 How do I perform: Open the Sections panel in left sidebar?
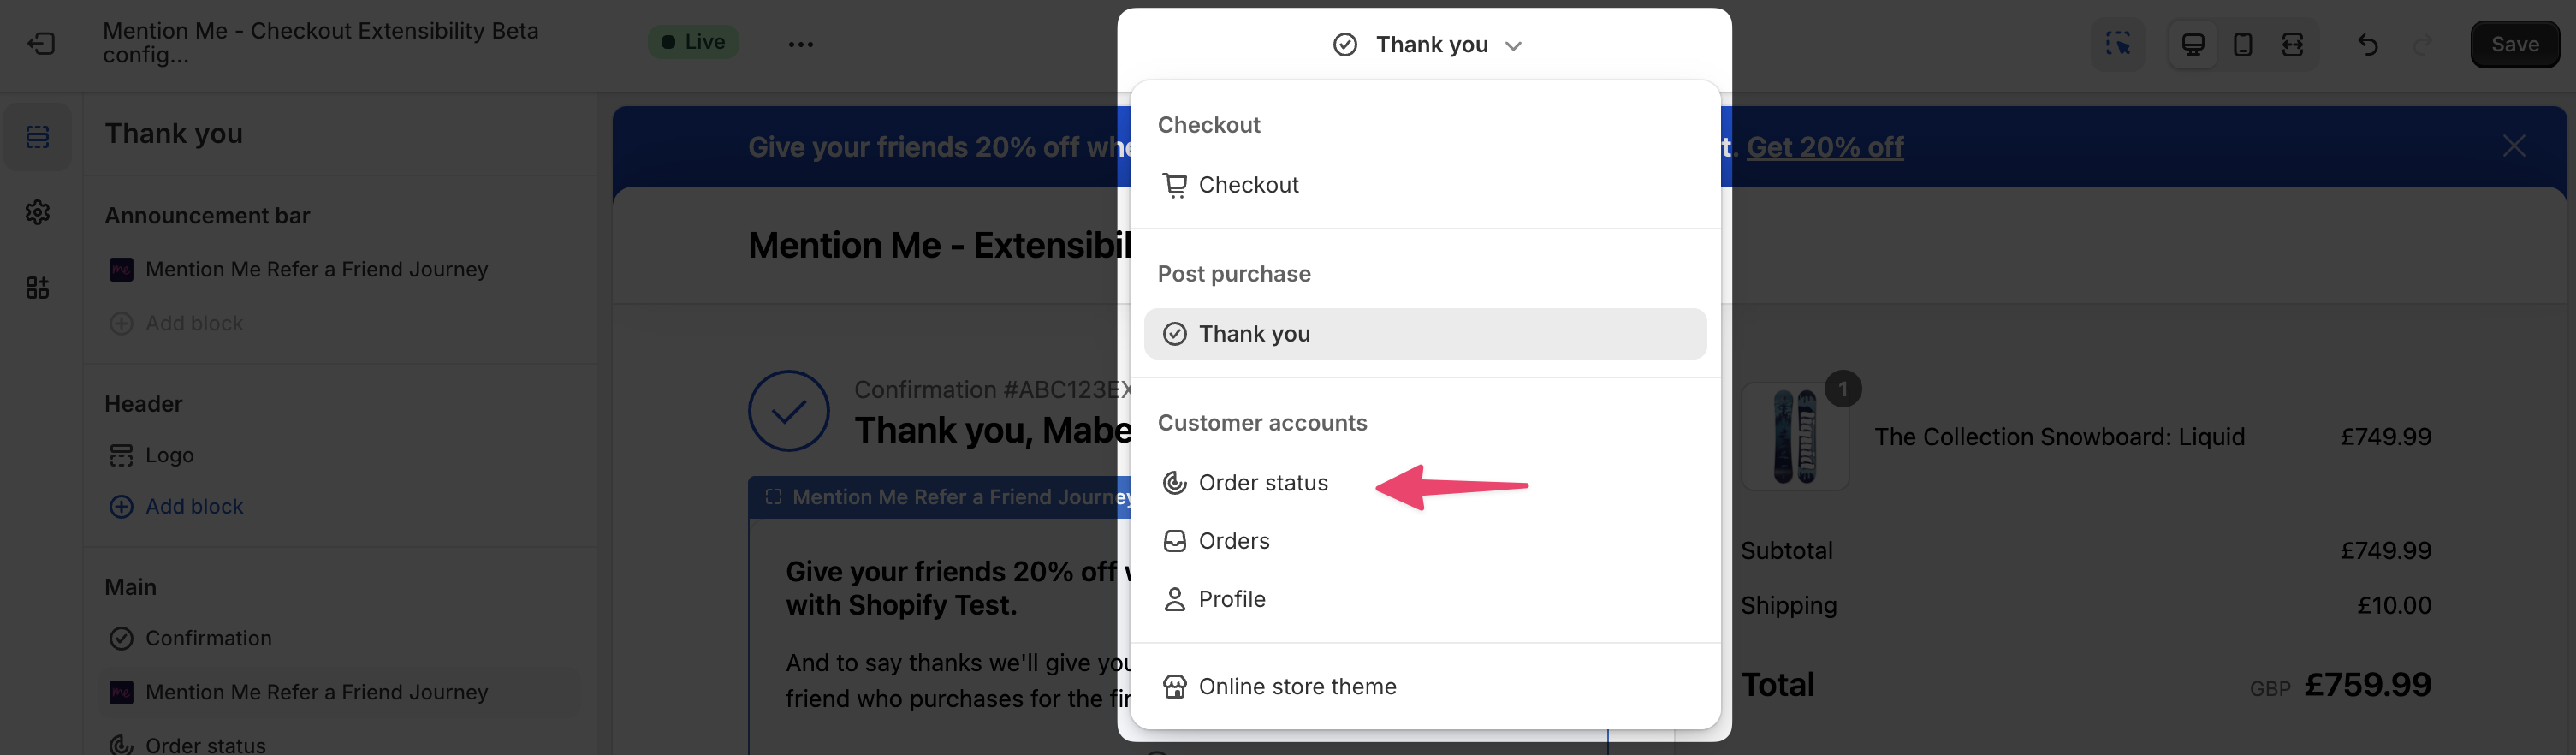[x=37, y=136]
